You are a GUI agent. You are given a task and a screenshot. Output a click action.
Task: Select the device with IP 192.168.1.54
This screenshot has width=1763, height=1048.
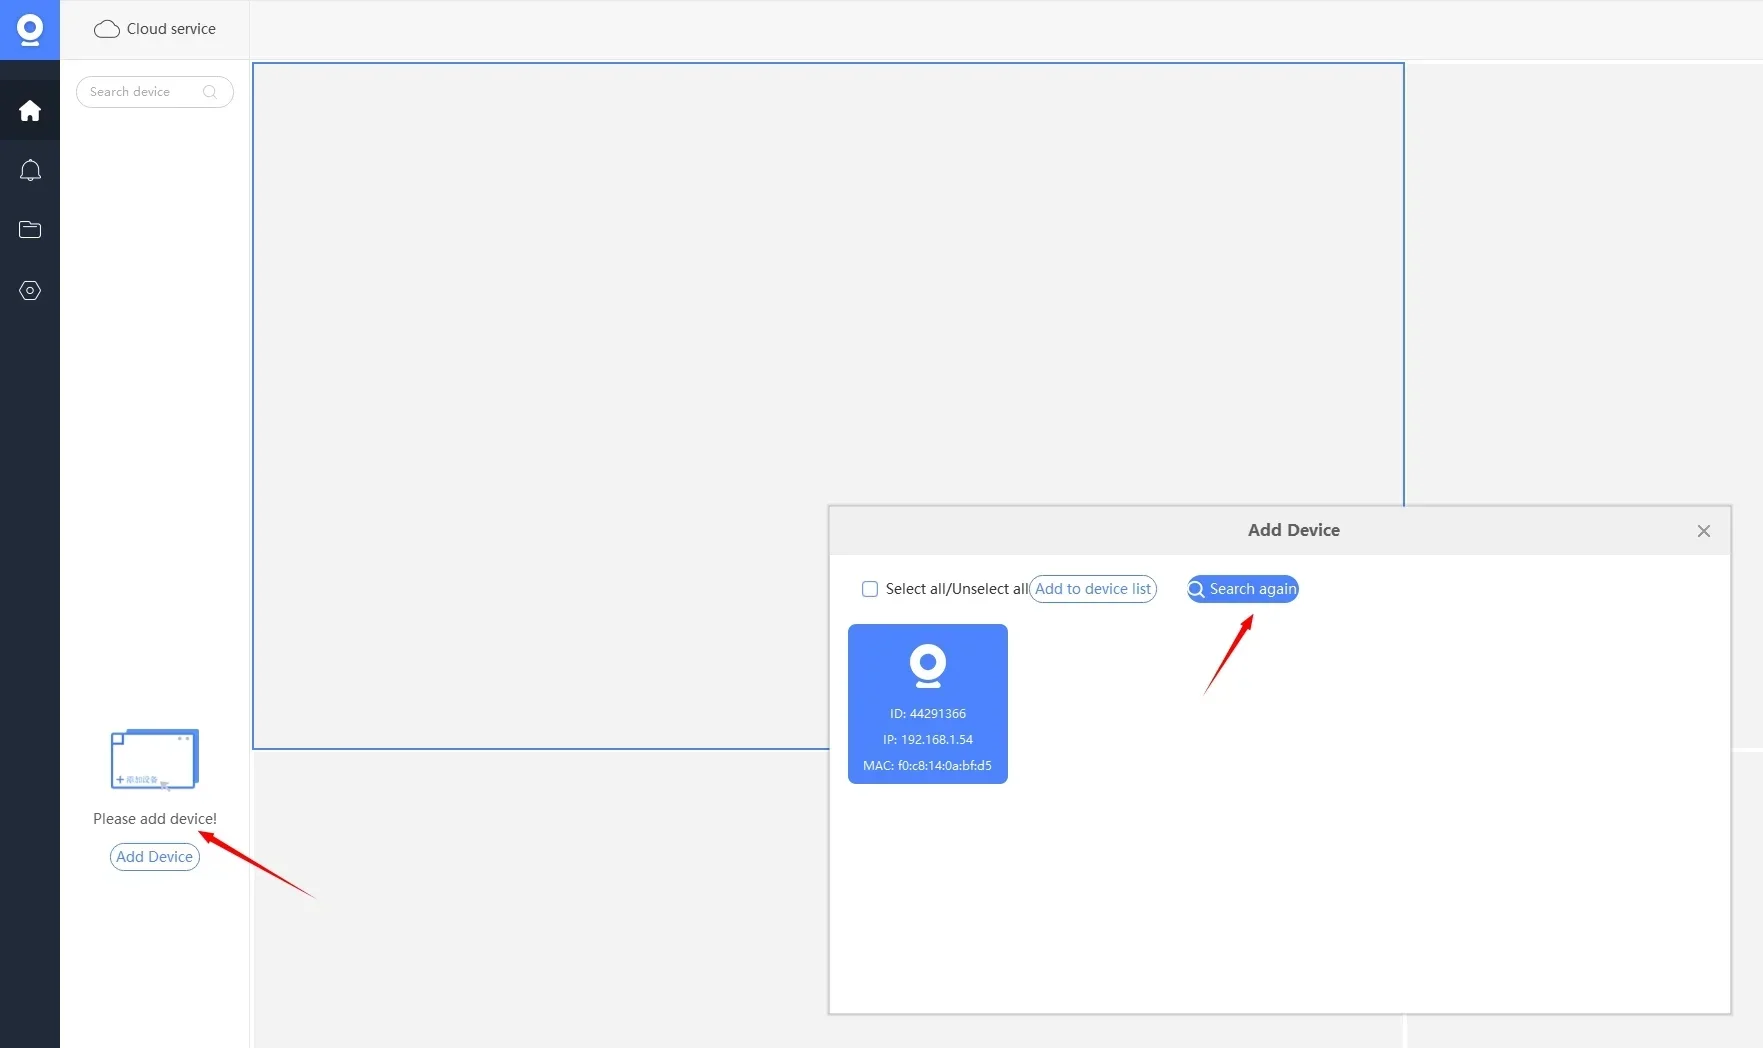(x=927, y=740)
